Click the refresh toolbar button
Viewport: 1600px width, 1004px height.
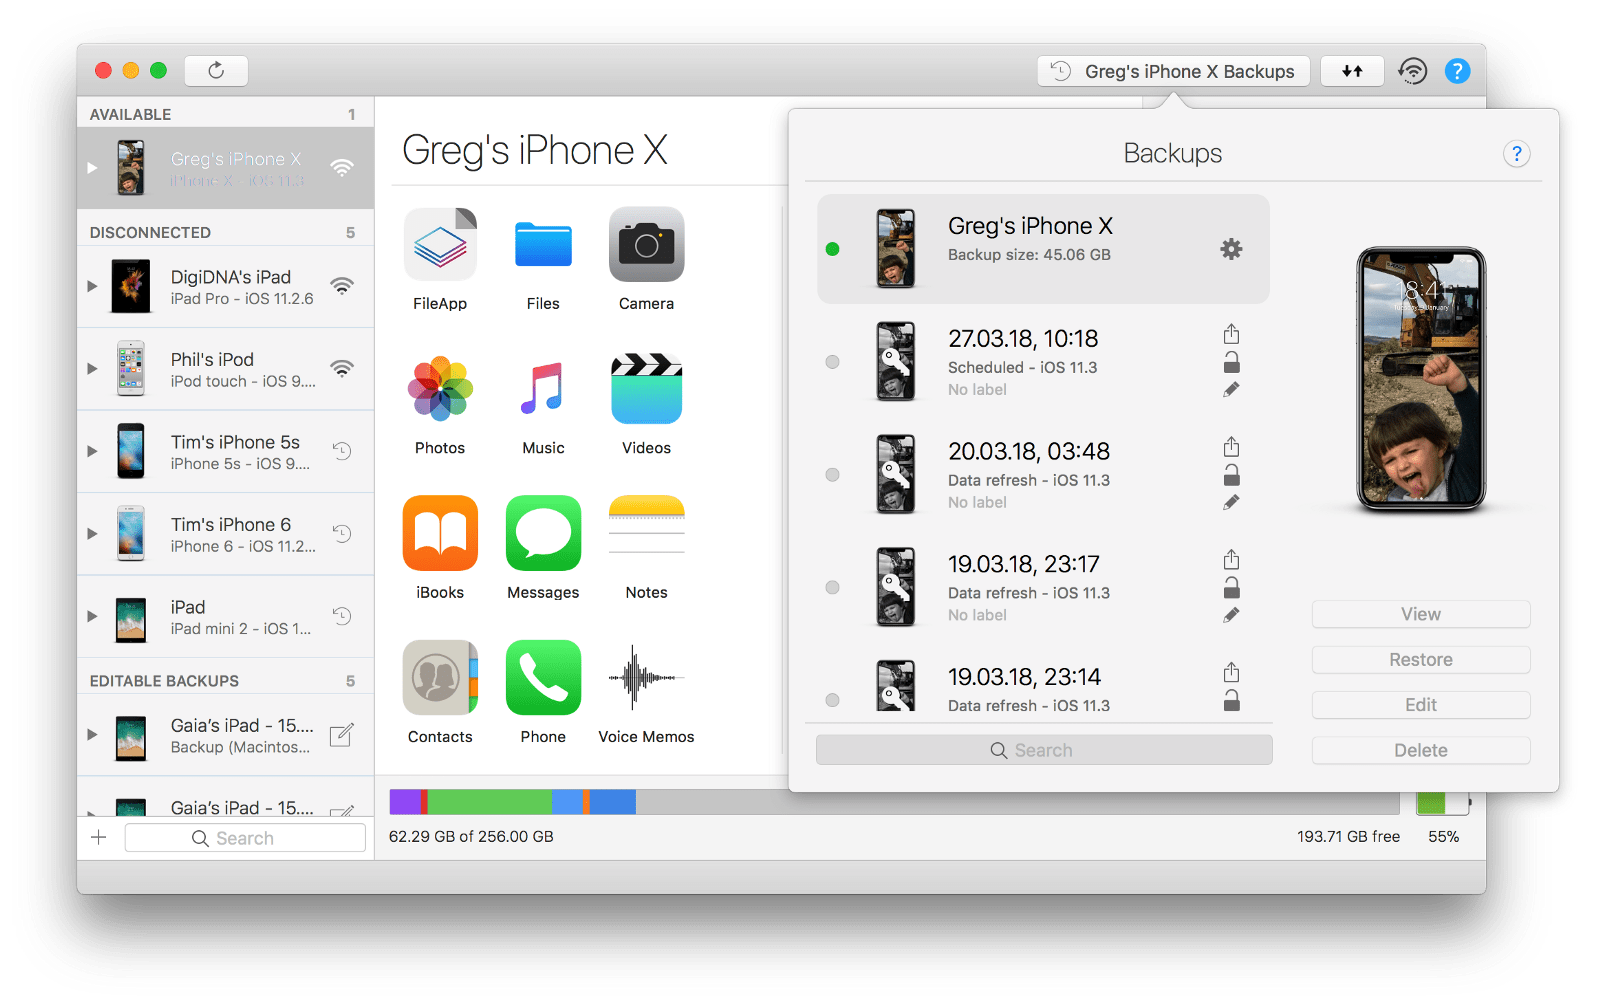click(x=216, y=70)
